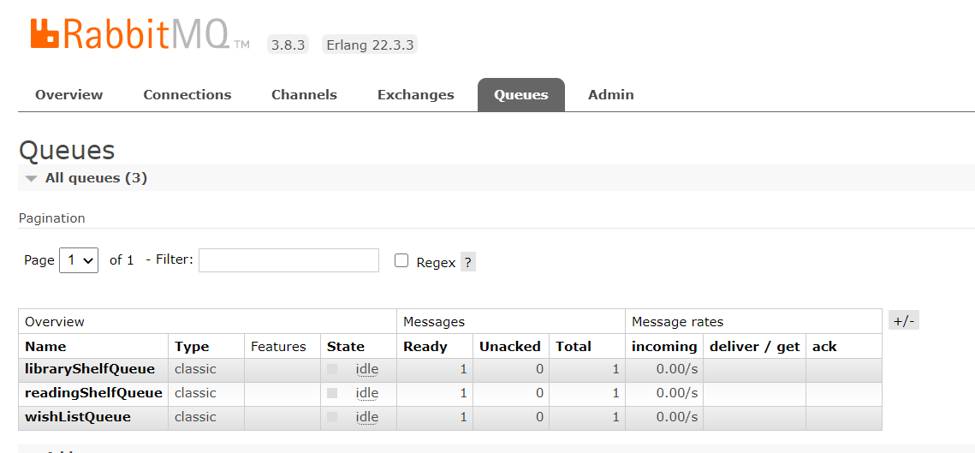Switch to the Connections tab
The height and width of the screenshot is (453, 975).
(187, 95)
